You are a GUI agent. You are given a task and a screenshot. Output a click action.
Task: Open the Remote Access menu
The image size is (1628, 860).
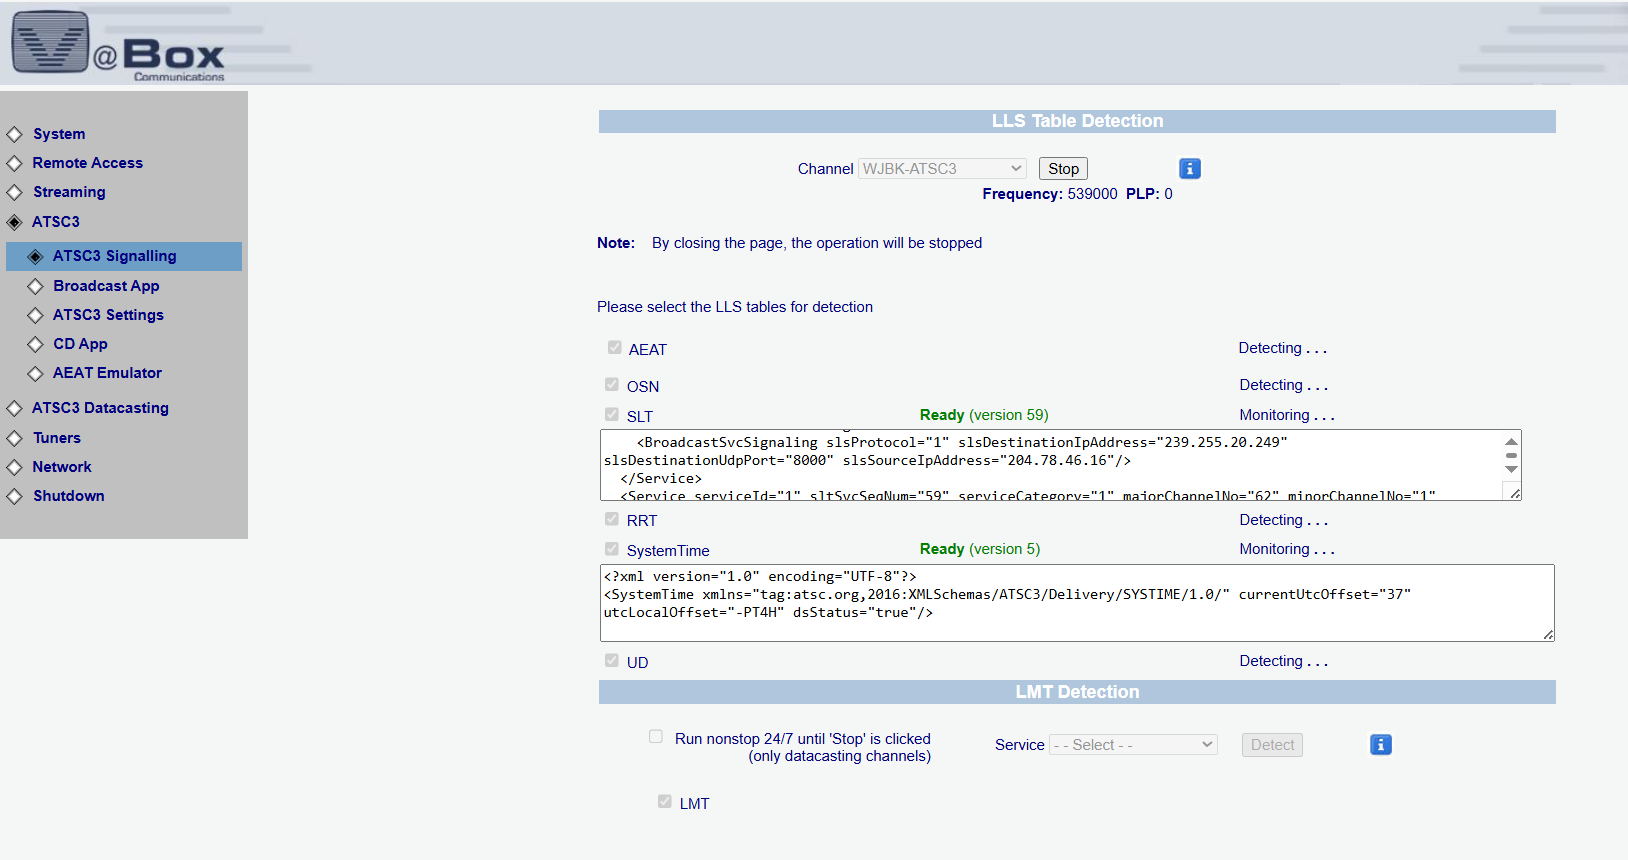click(x=88, y=163)
